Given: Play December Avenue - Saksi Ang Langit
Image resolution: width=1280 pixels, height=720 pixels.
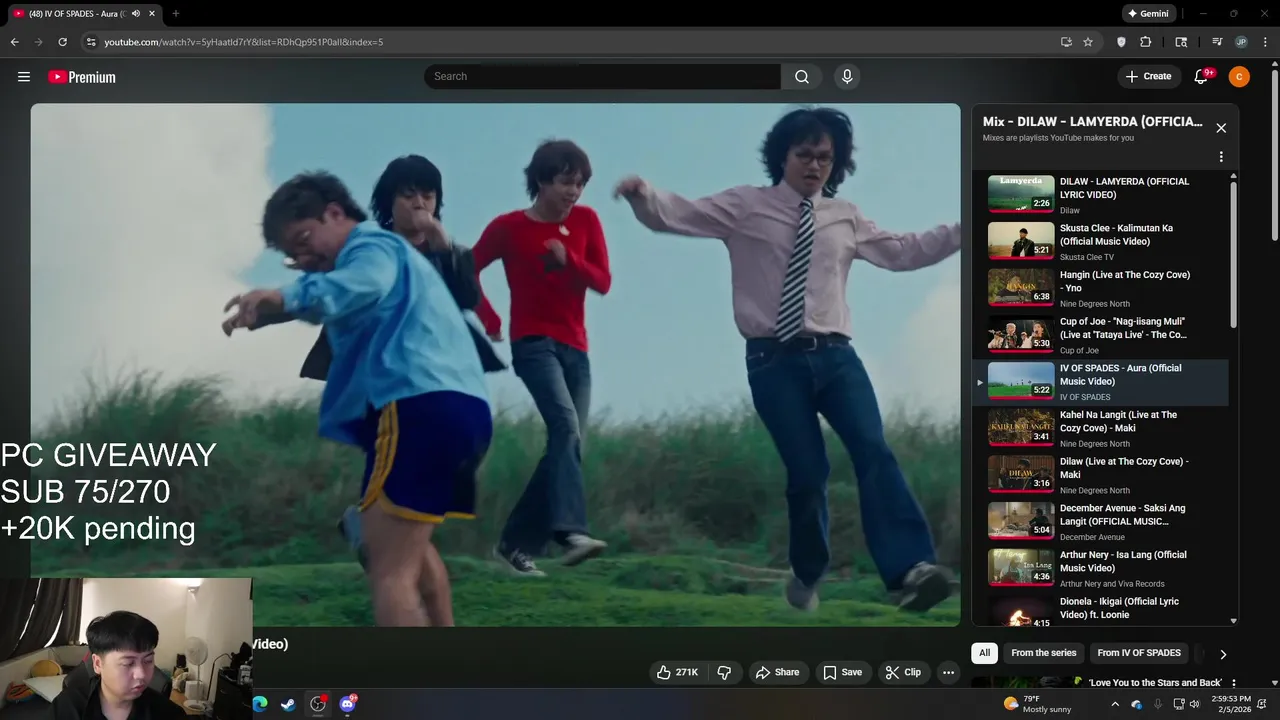Looking at the screenshot, I should (x=1100, y=521).
